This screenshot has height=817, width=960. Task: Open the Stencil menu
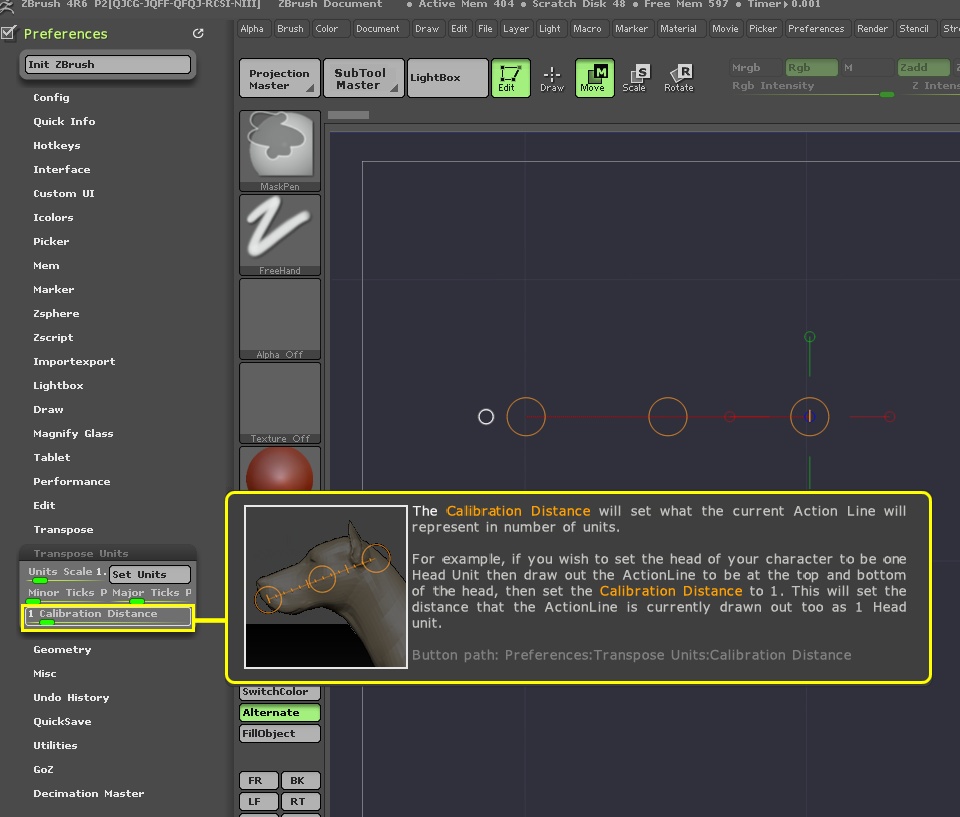914,29
